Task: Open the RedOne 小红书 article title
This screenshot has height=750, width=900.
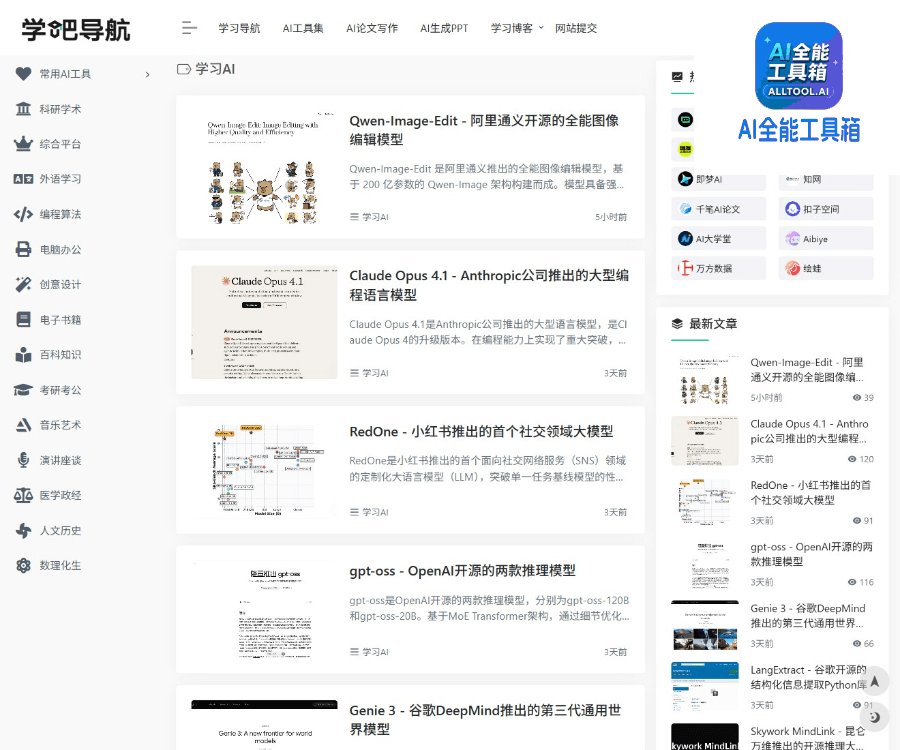Action: point(481,432)
